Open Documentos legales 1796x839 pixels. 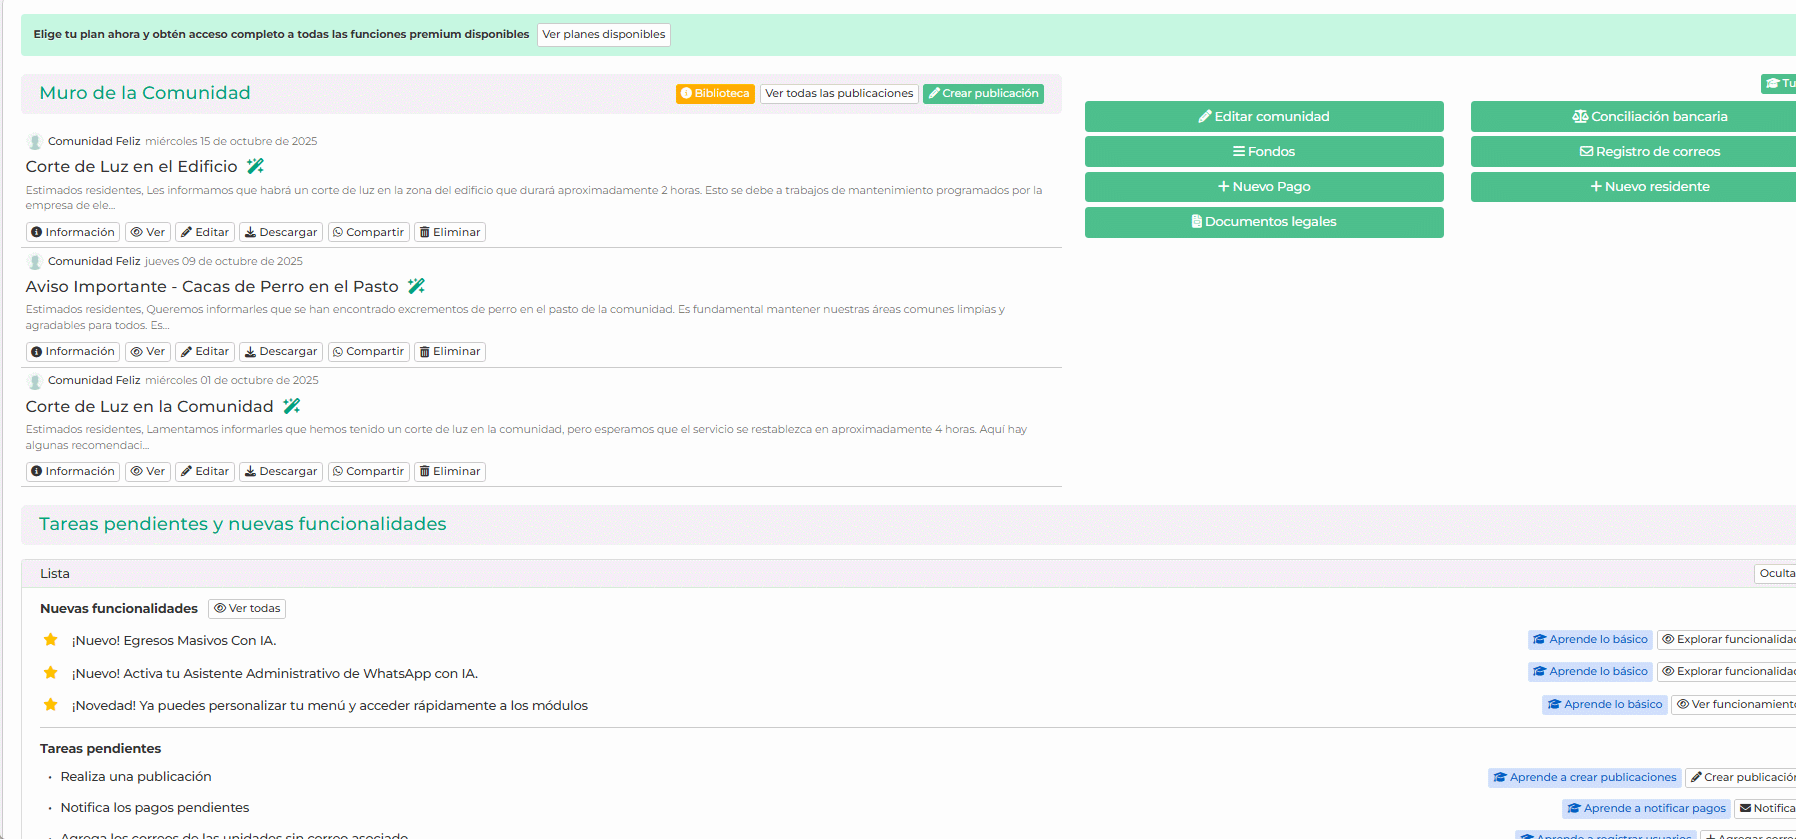pyautogui.click(x=1264, y=222)
